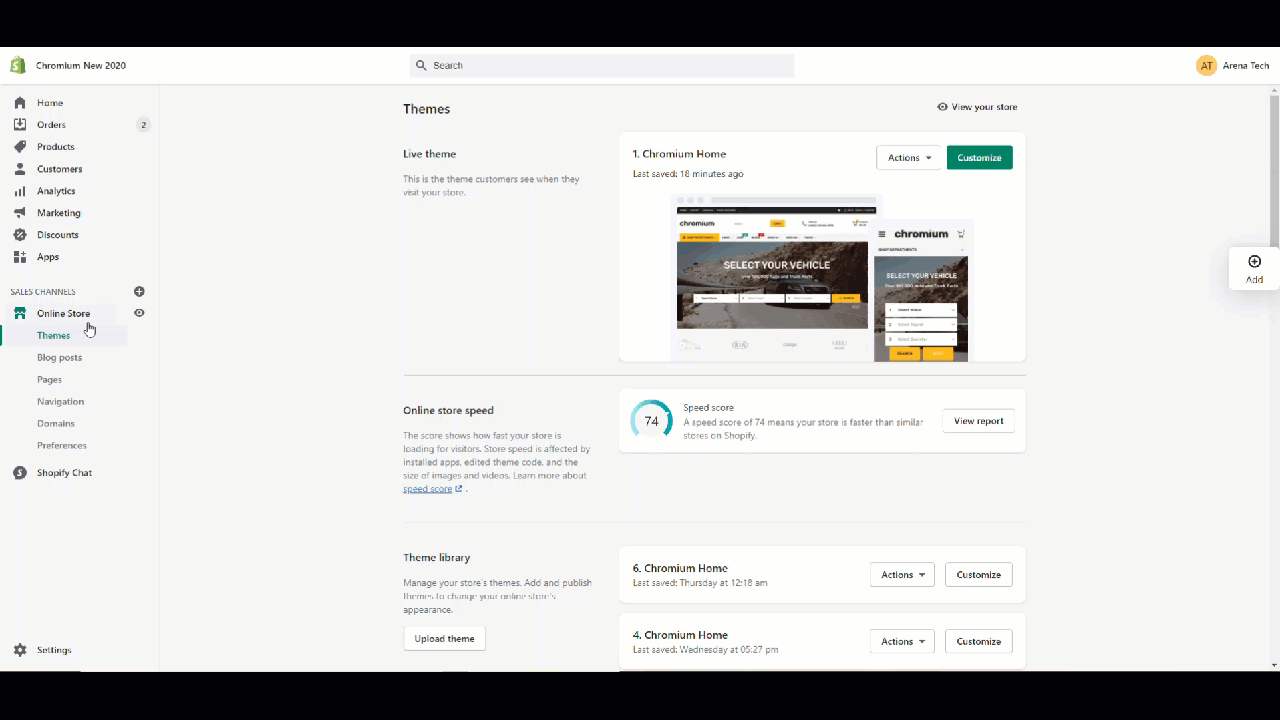Screen dimensions: 1280x720
Task: Click View report button
Action: pos(978,421)
